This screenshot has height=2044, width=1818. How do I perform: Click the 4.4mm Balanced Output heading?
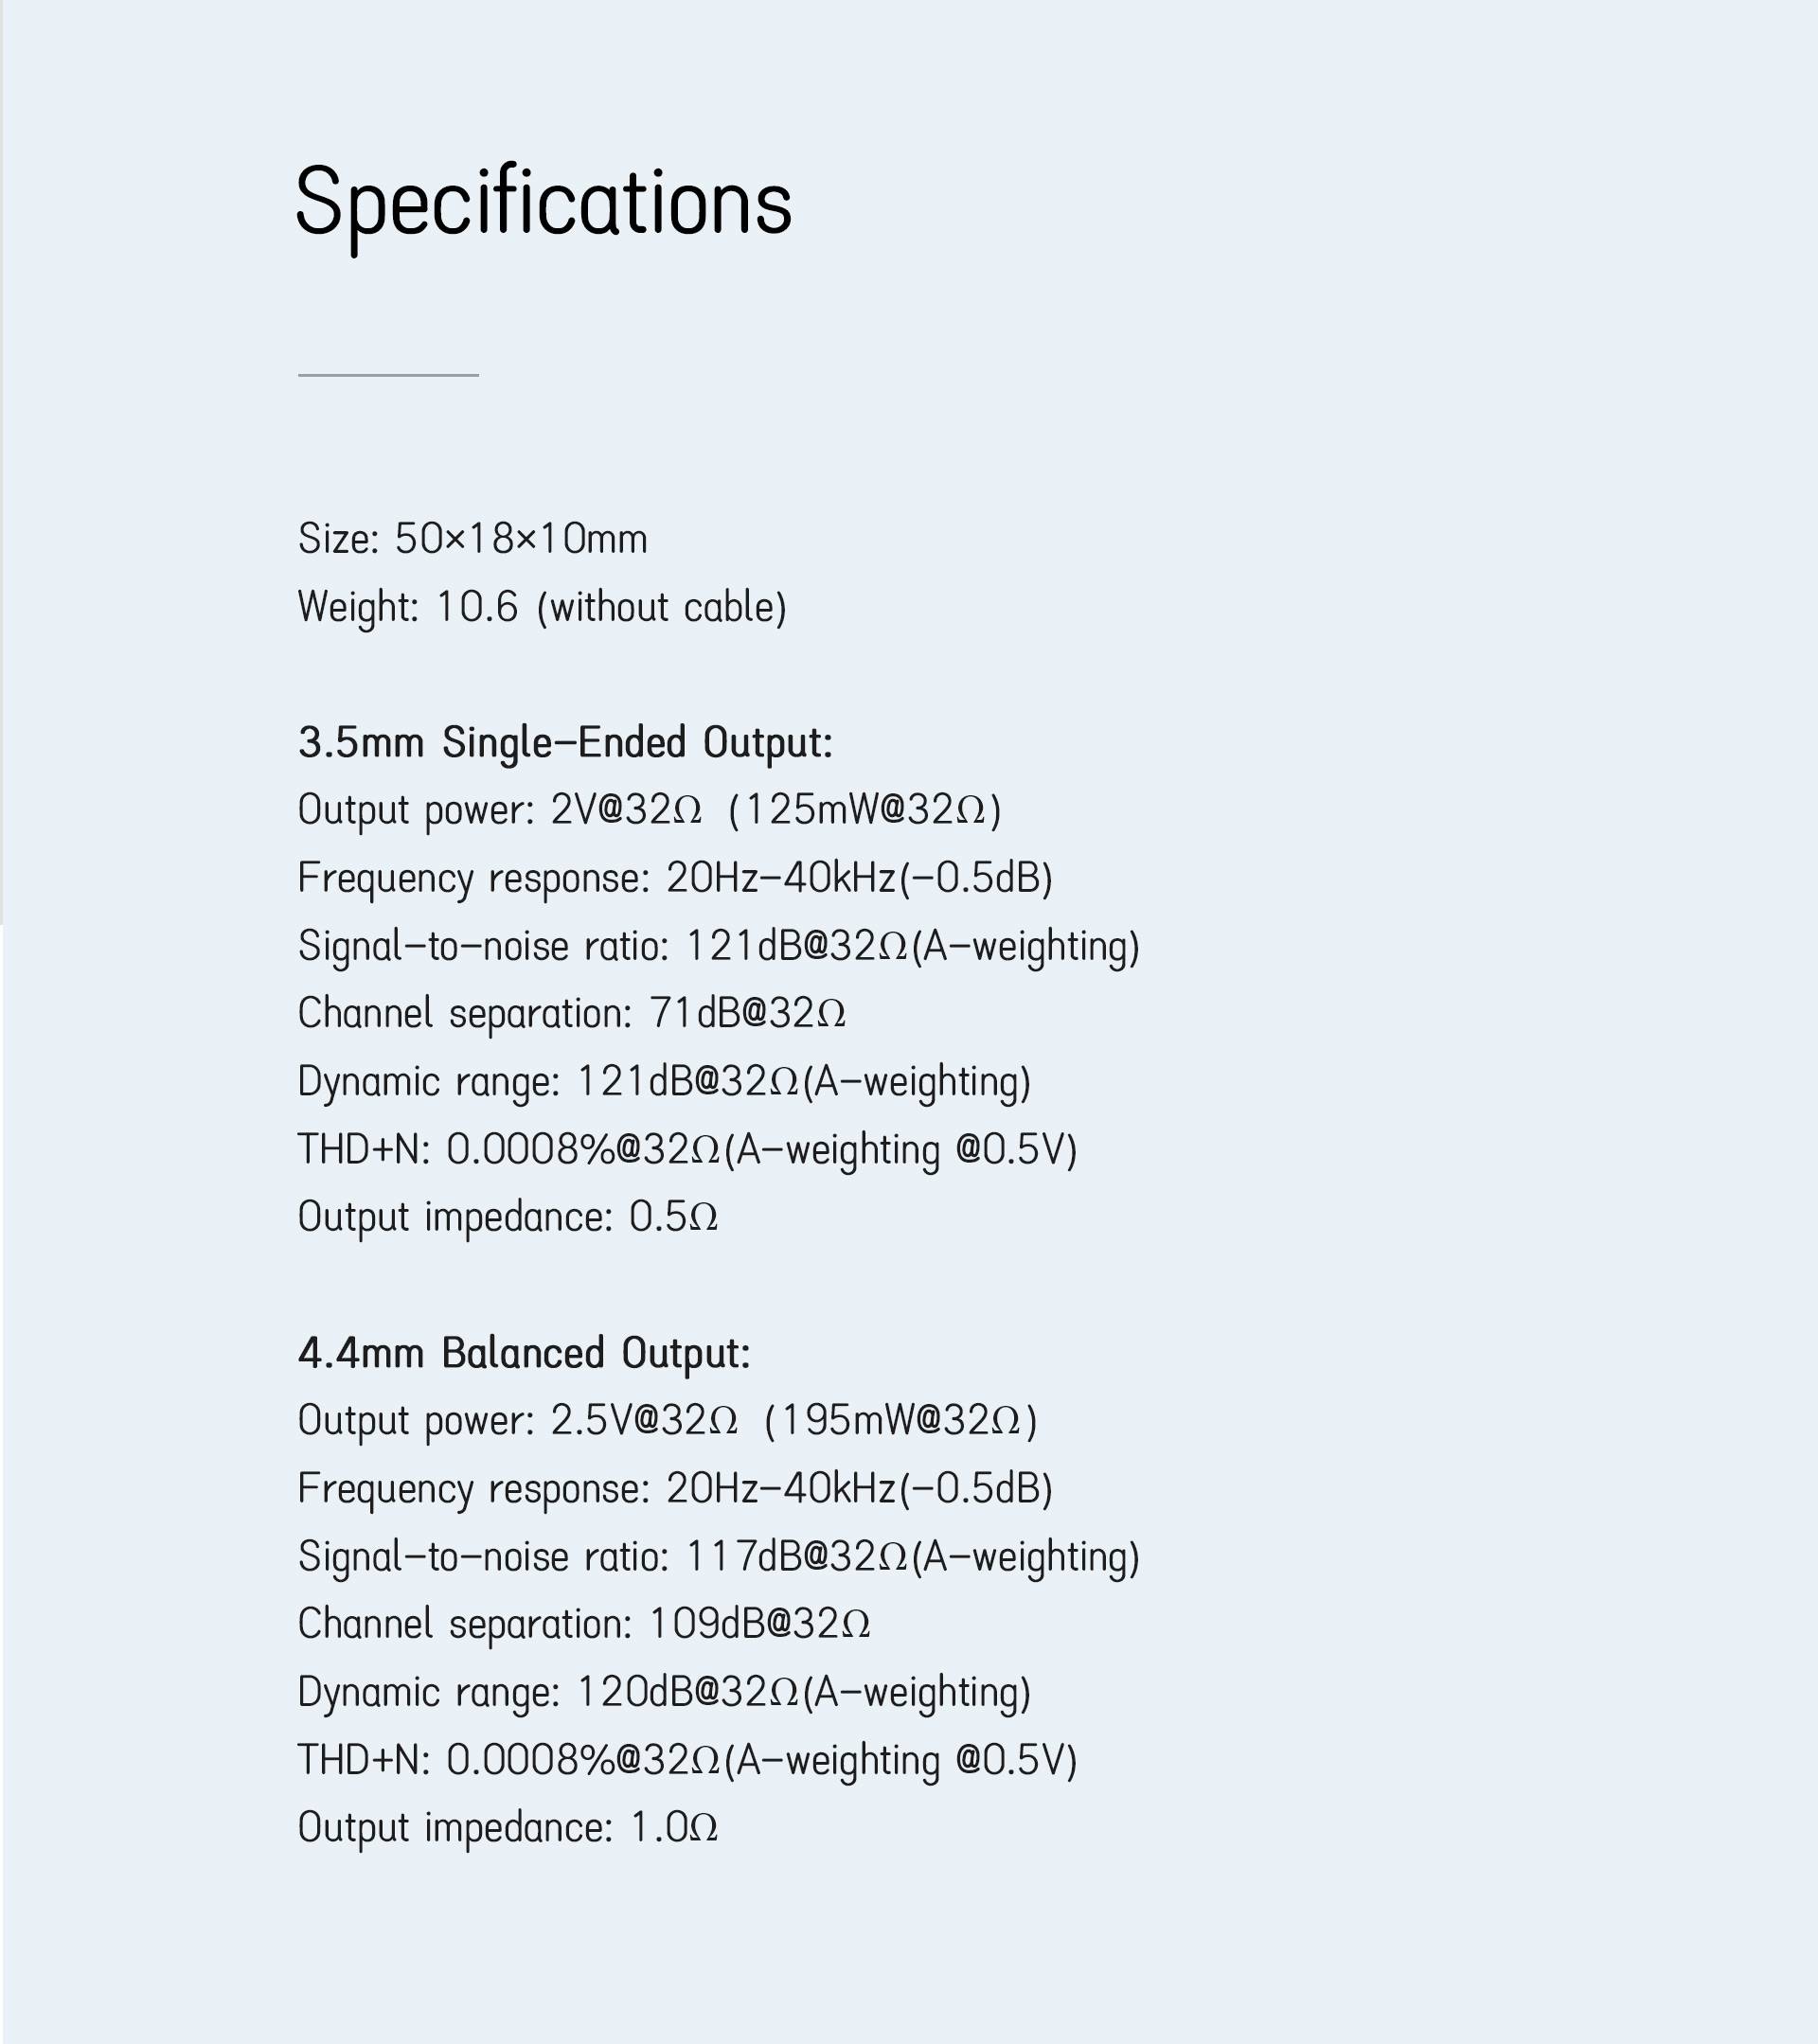click(524, 1353)
